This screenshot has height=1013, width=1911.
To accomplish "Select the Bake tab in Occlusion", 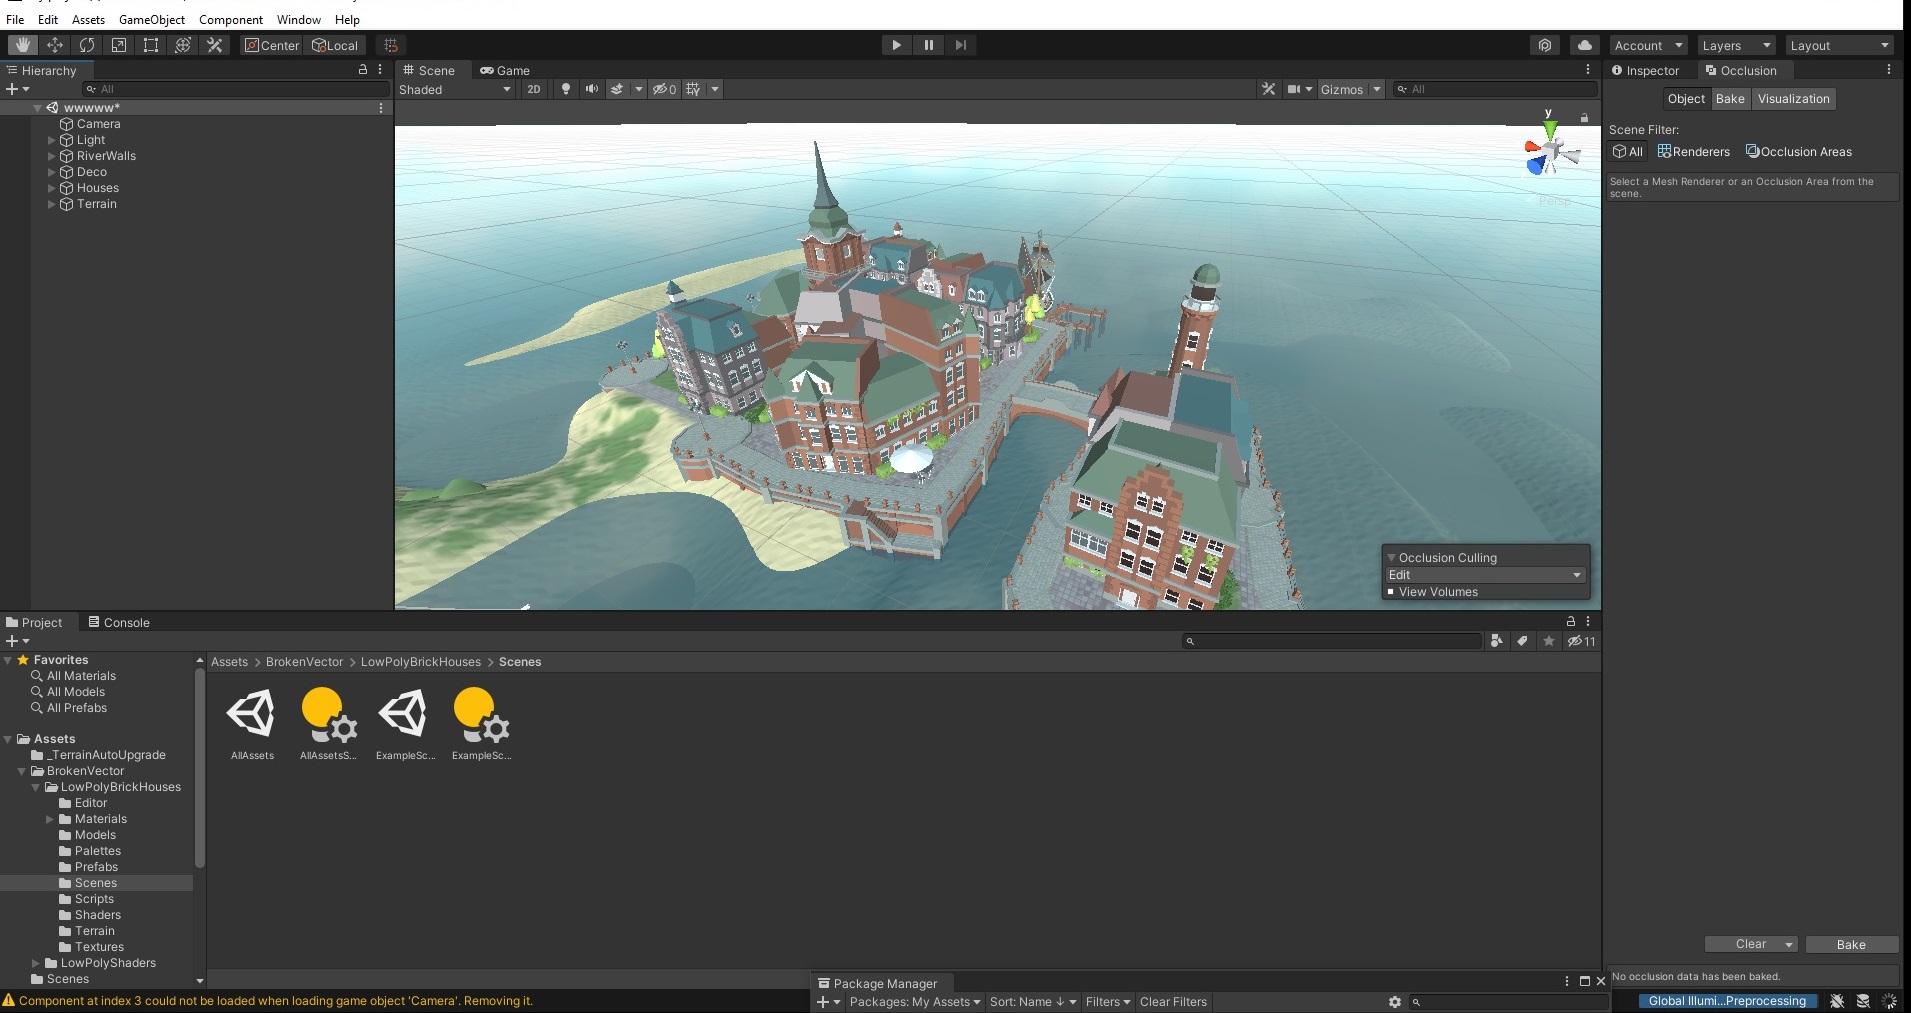I will pyautogui.click(x=1730, y=98).
